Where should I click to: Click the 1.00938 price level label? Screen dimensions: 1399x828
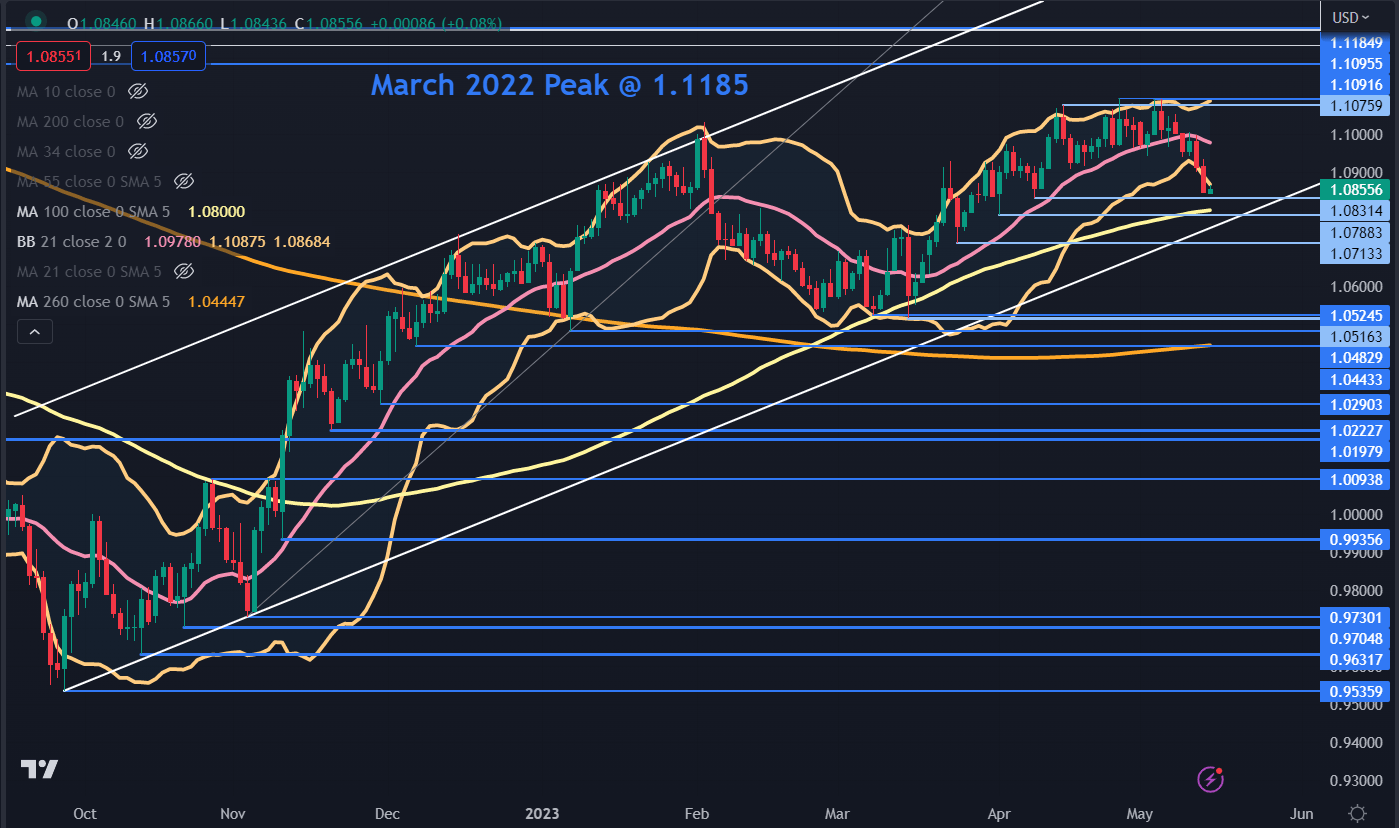click(x=1354, y=478)
